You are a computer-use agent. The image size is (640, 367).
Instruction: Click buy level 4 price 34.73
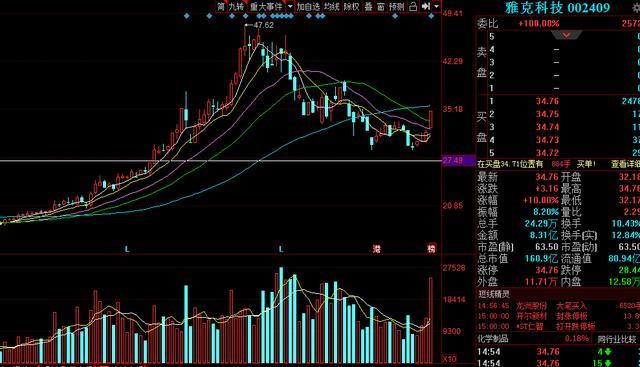pos(547,140)
